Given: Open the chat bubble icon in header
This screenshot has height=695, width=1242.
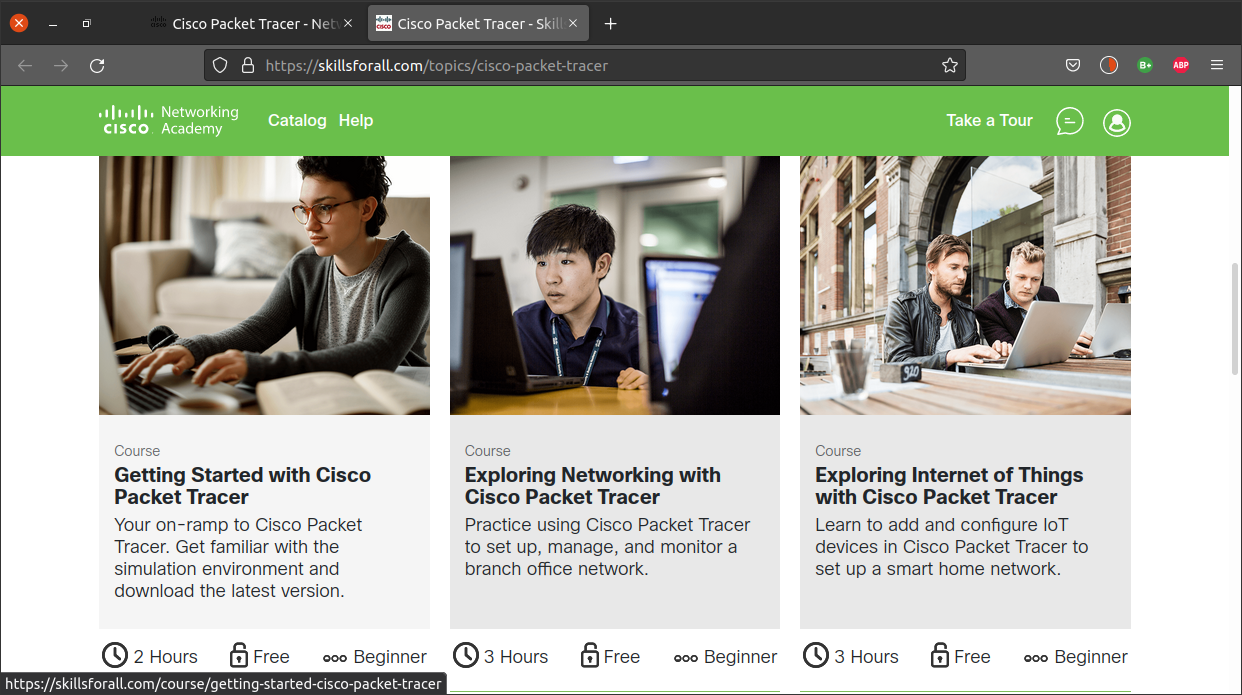Looking at the screenshot, I should point(1069,121).
